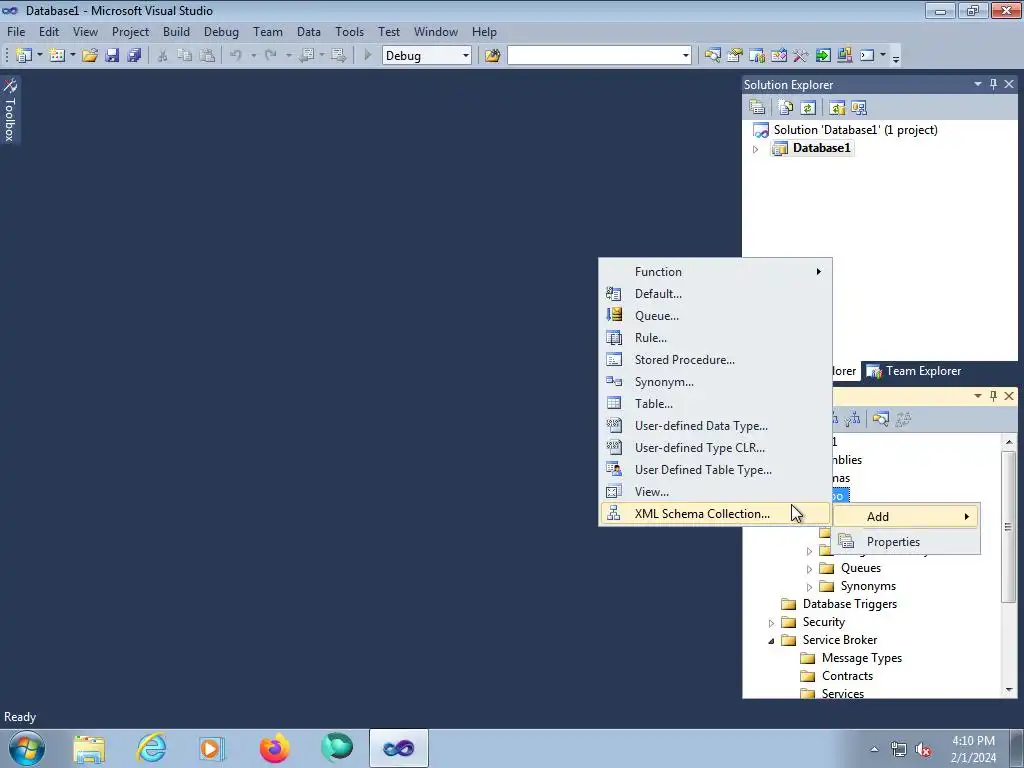Open the Toolbox side tab

click(10, 110)
